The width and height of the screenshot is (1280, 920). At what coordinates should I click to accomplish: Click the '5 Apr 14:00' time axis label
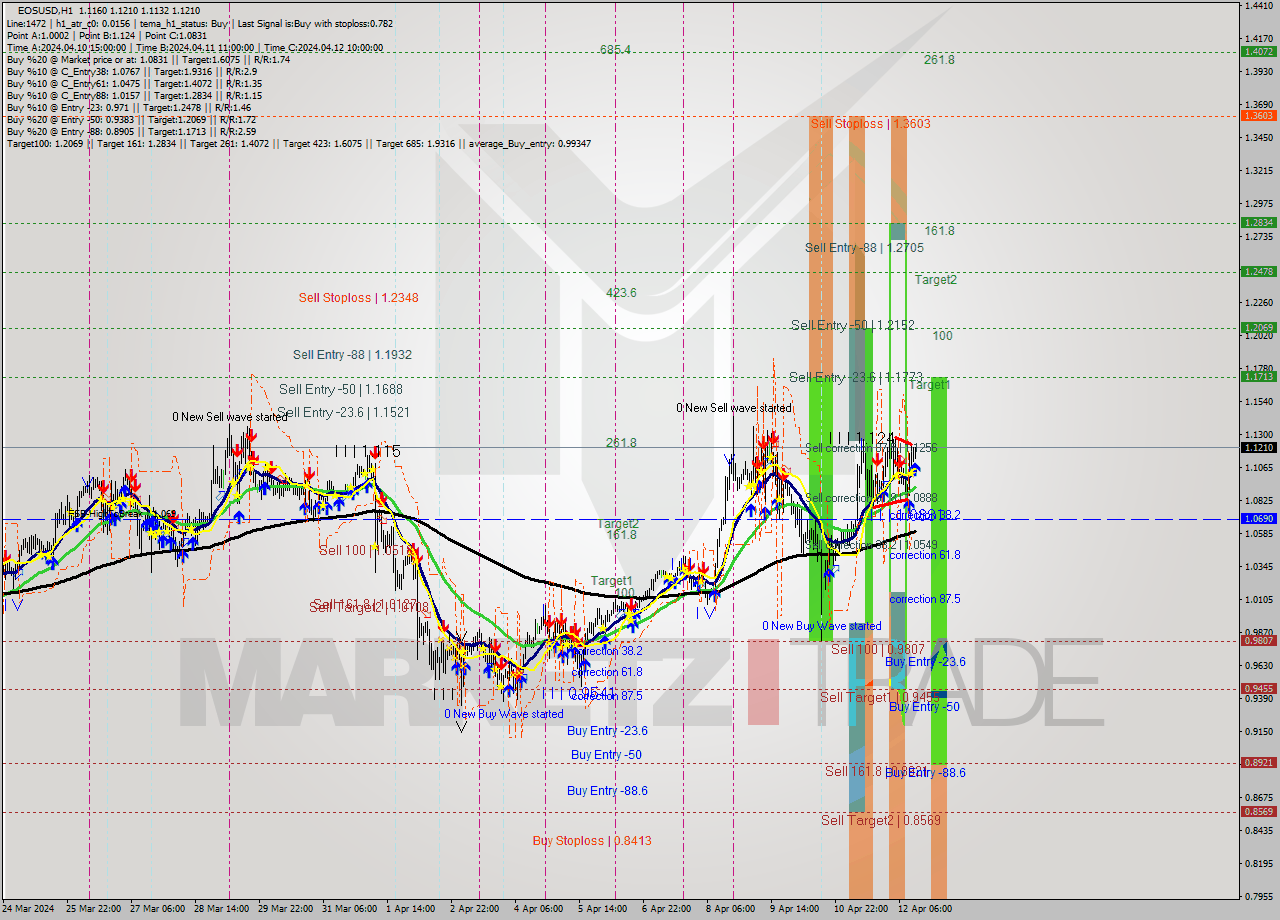point(601,909)
